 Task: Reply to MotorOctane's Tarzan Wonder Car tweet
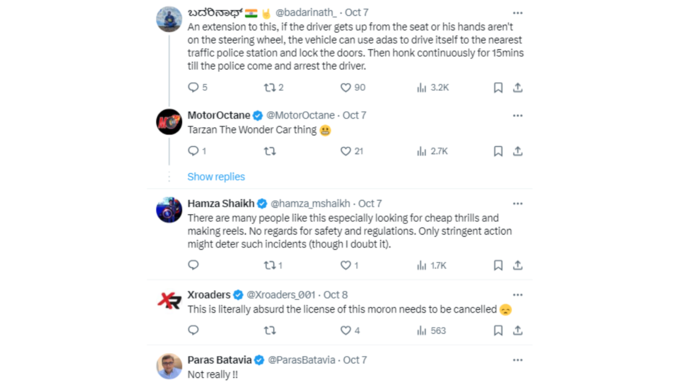(197, 151)
